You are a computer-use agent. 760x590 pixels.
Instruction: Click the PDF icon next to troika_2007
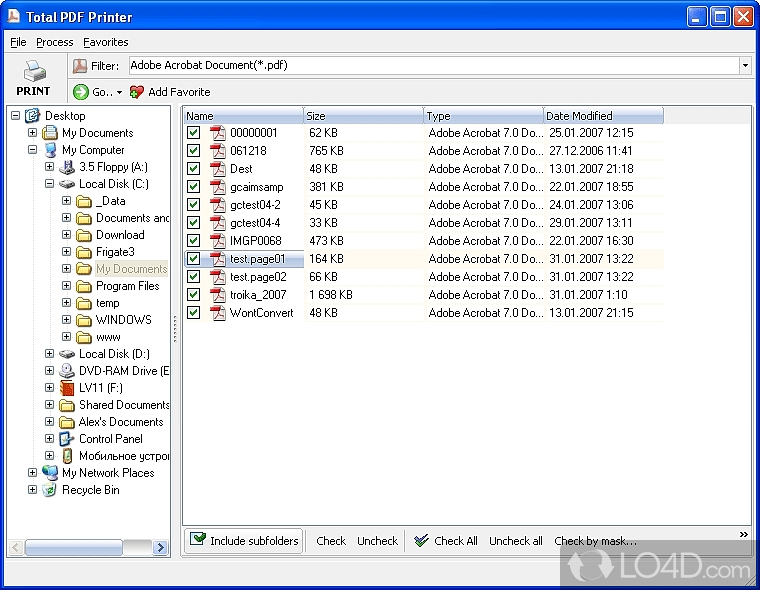point(217,295)
